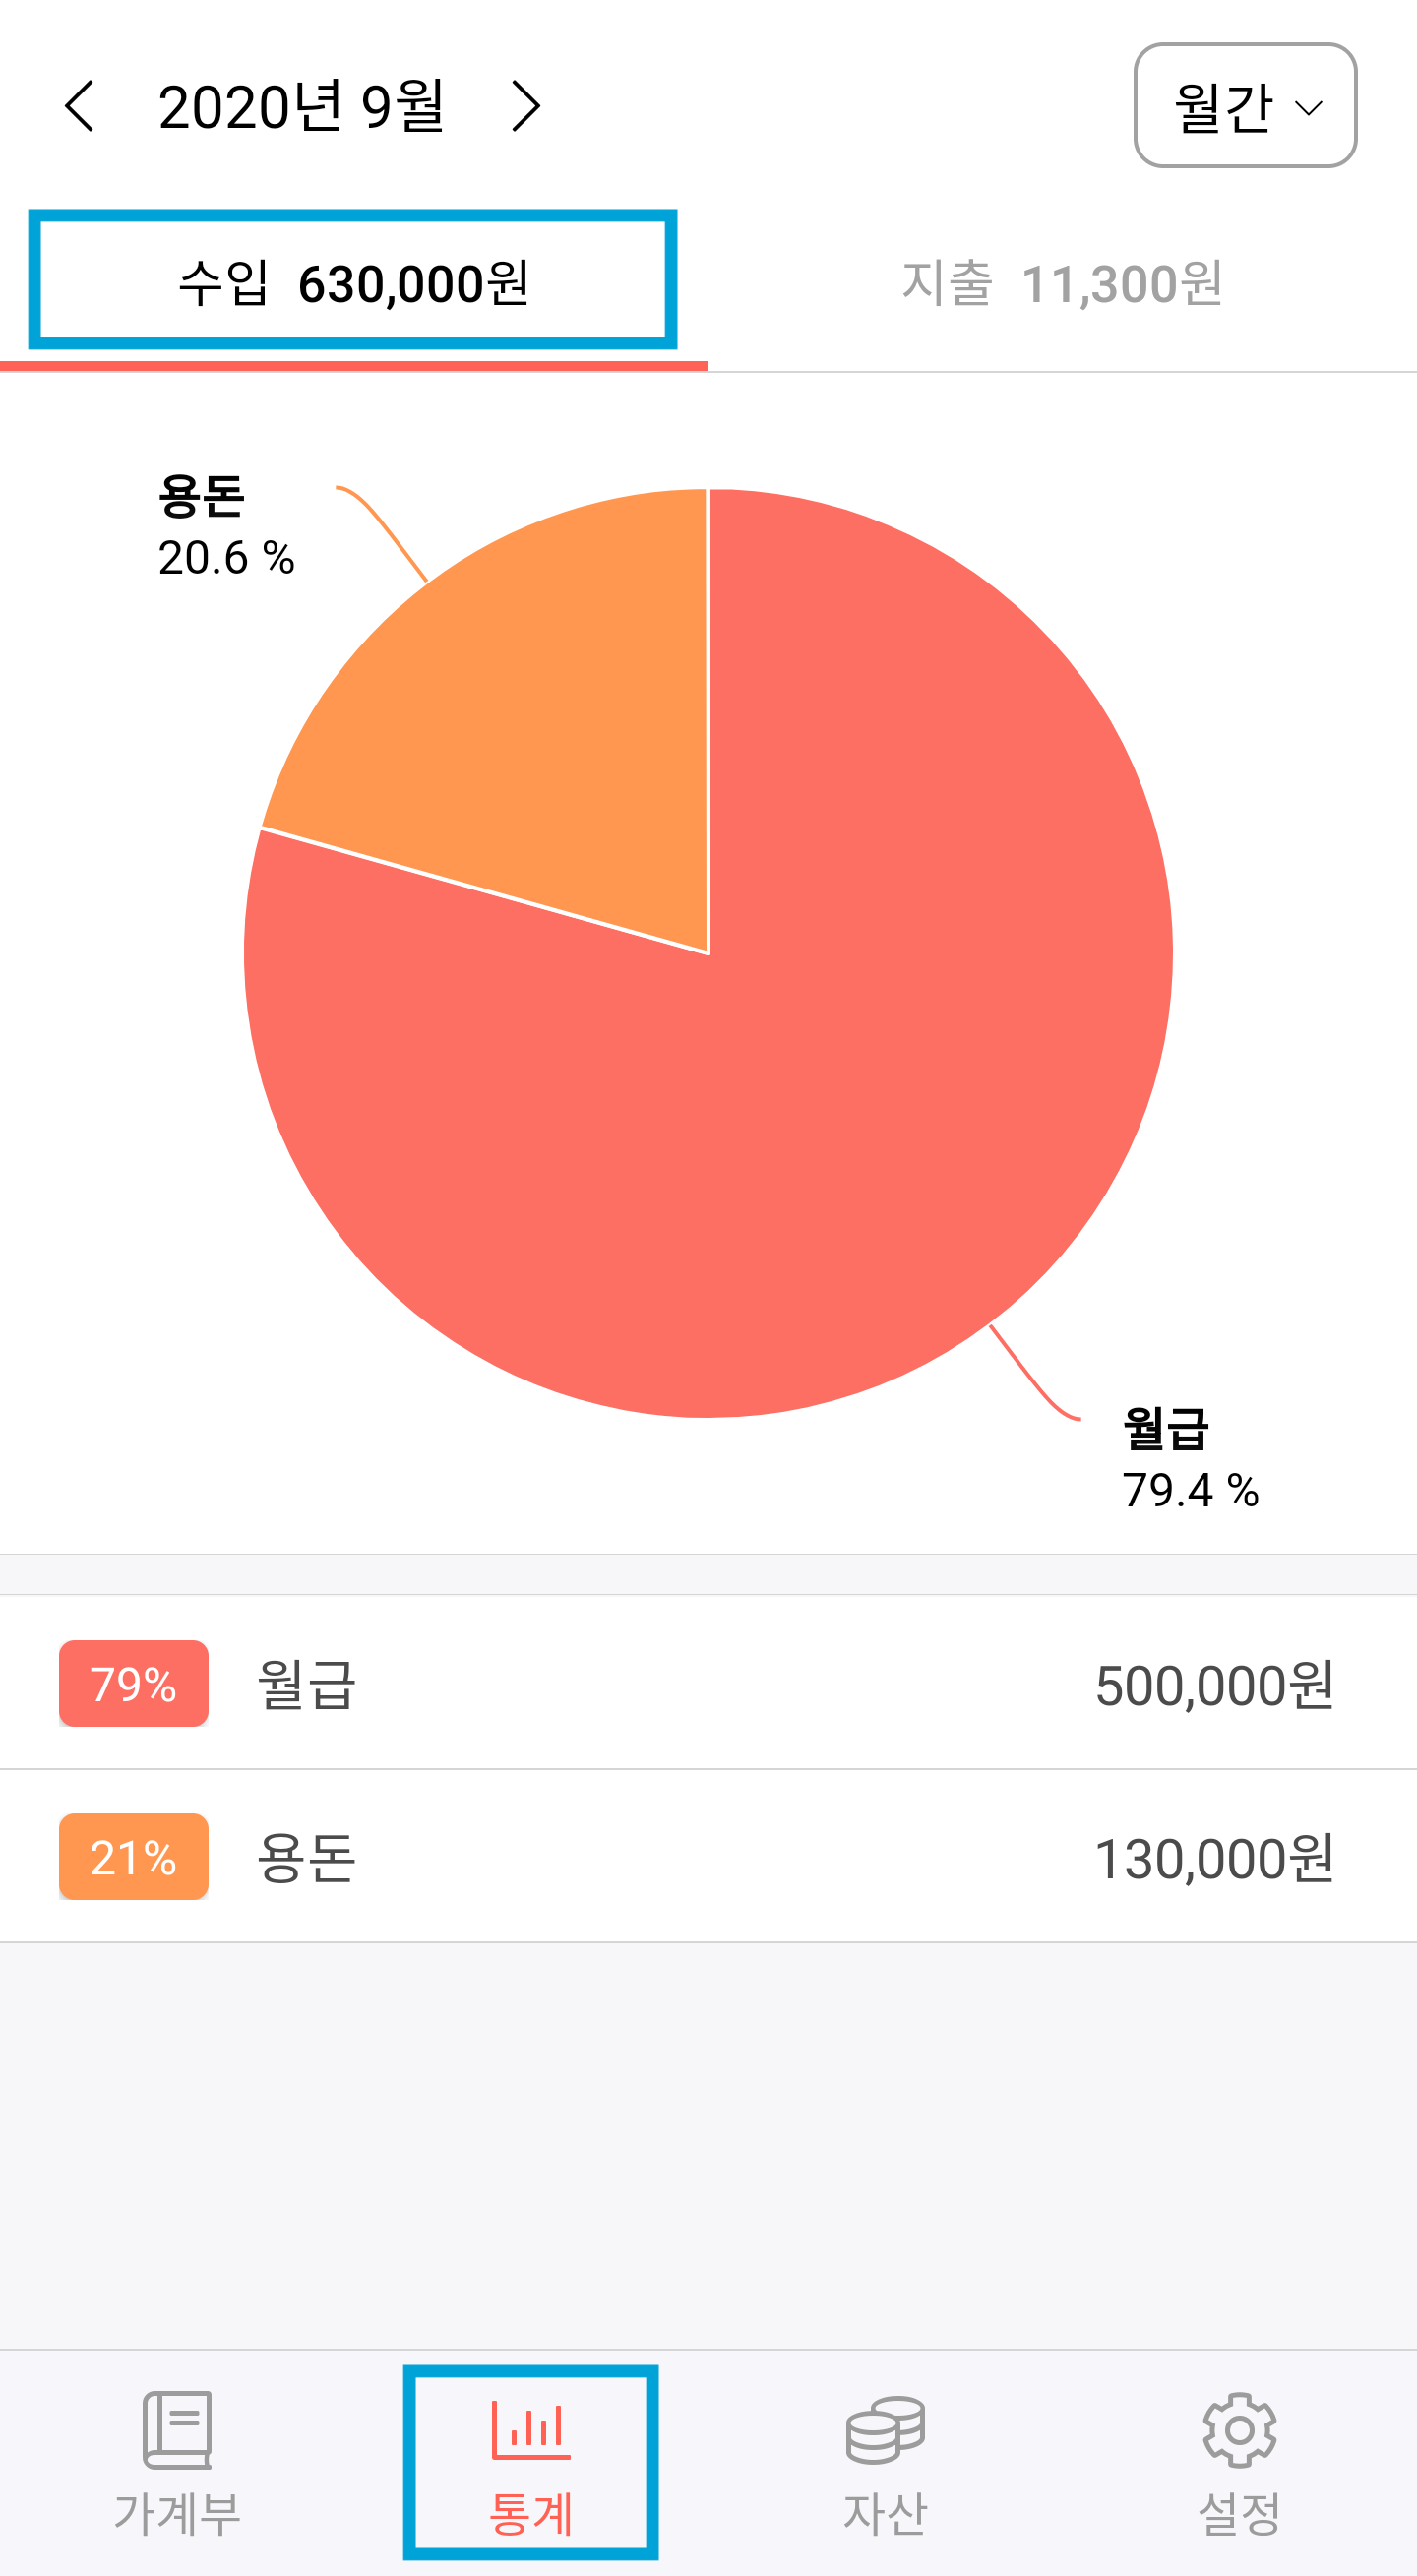Open the 월간 period dropdown
The height and width of the screenshot is (2576, 1417).
click(1245, 106)
